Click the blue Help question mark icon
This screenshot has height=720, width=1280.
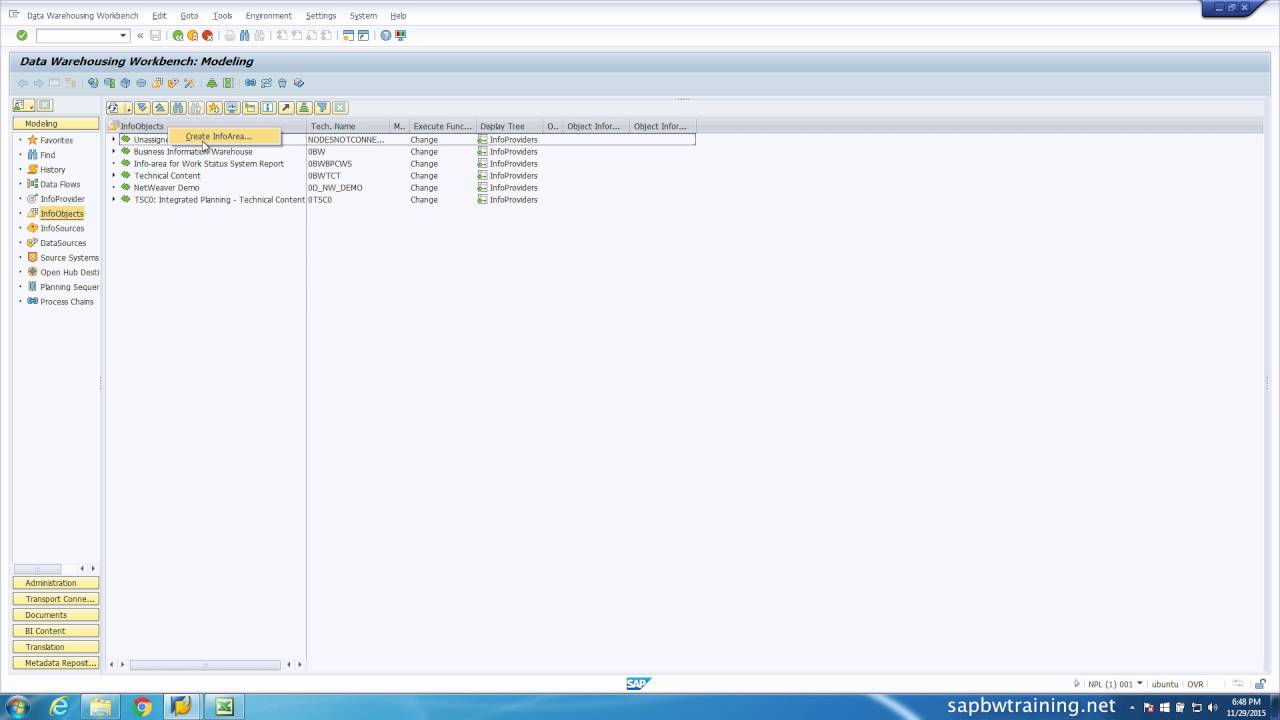pos(386,35)
